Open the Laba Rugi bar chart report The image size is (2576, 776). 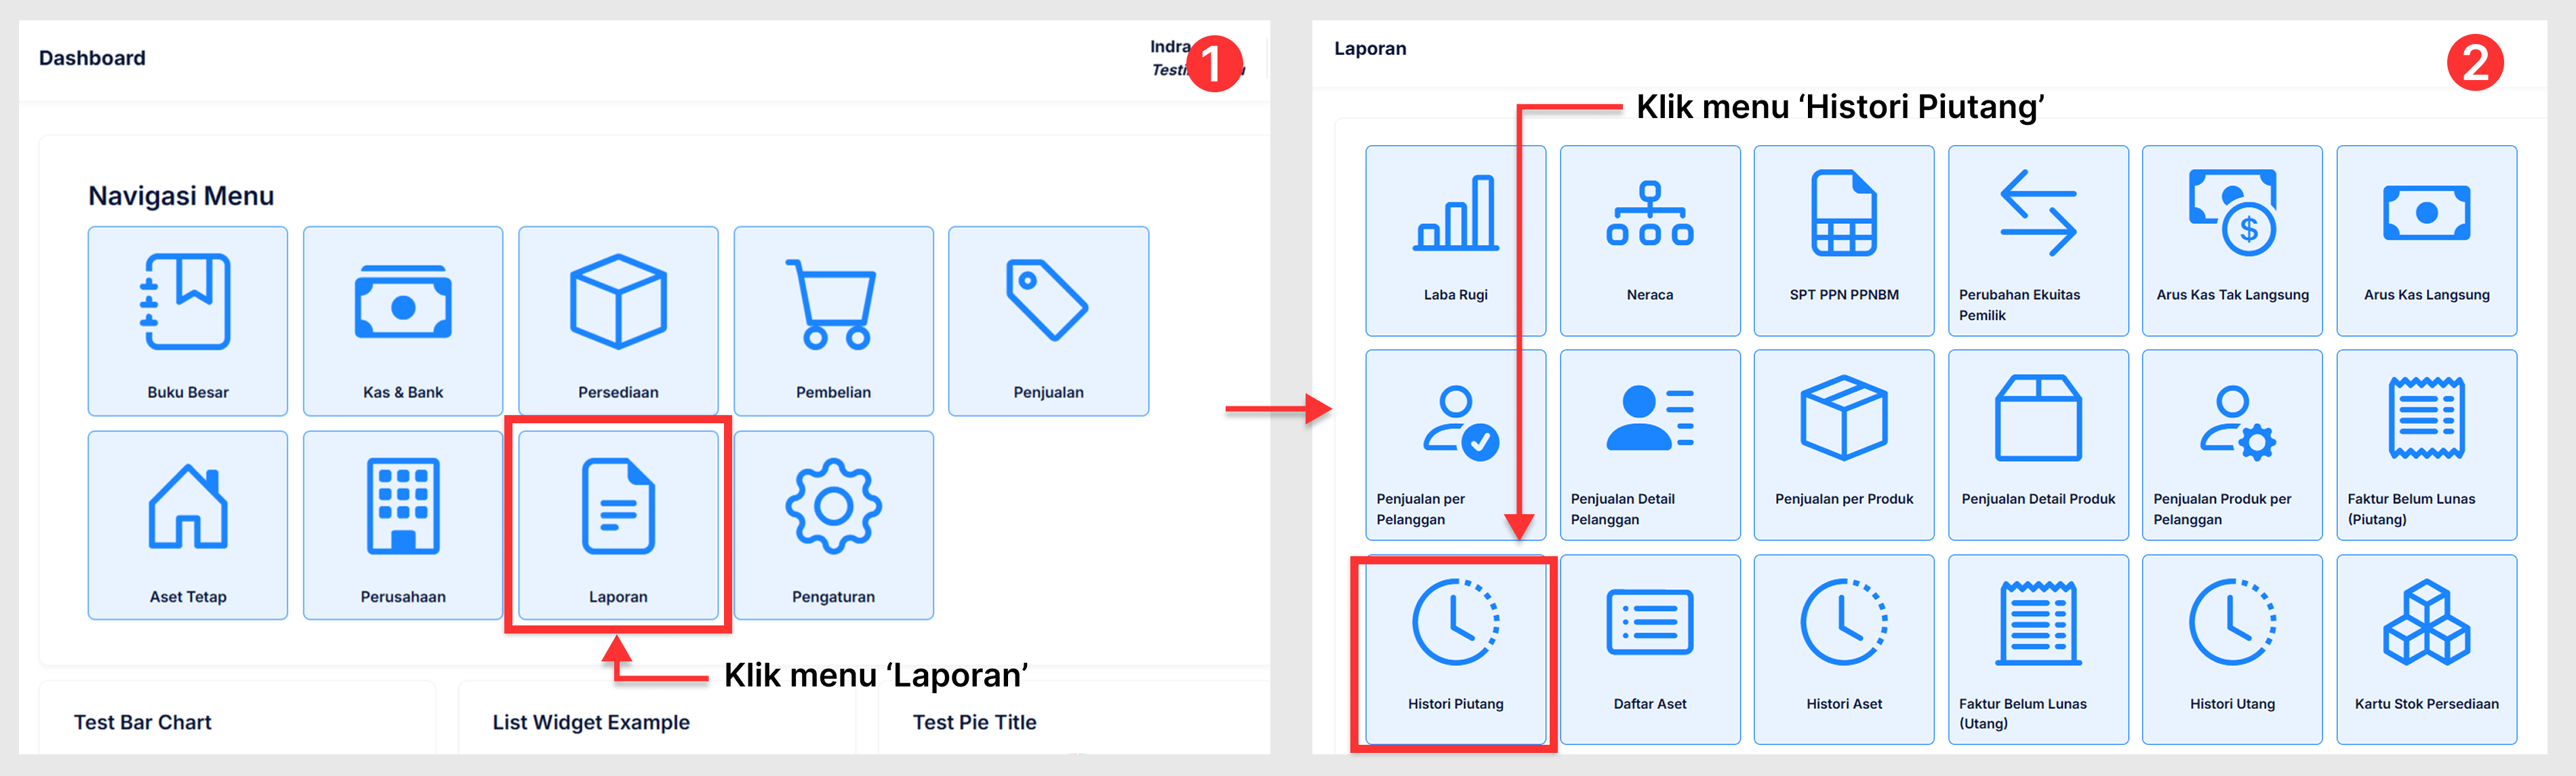(1455, 215)
